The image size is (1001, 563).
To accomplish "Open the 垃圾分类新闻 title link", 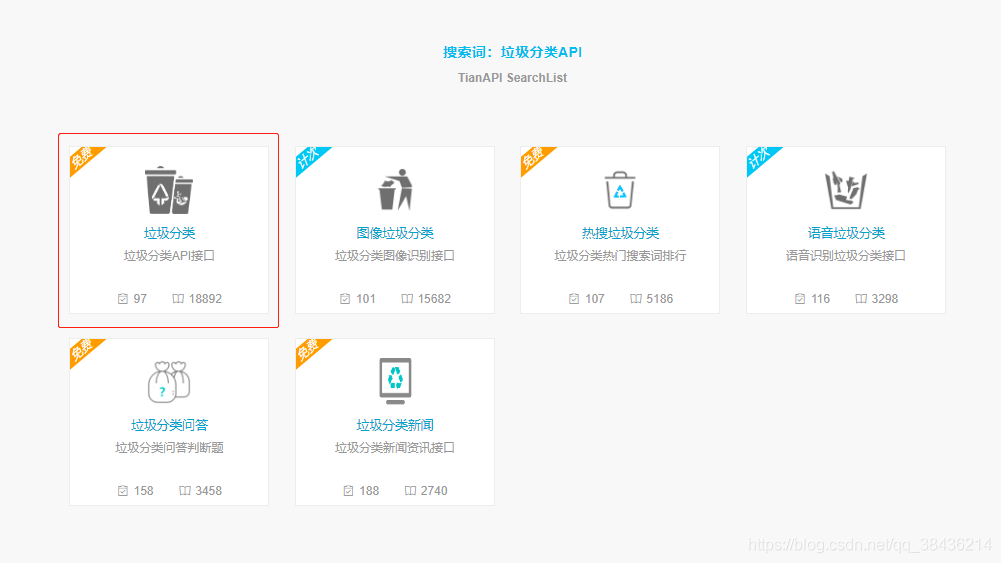I will tap(395, 426).
